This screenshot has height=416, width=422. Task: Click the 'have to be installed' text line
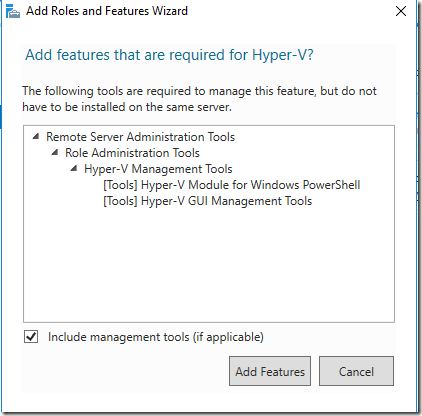tap(127, 107)
